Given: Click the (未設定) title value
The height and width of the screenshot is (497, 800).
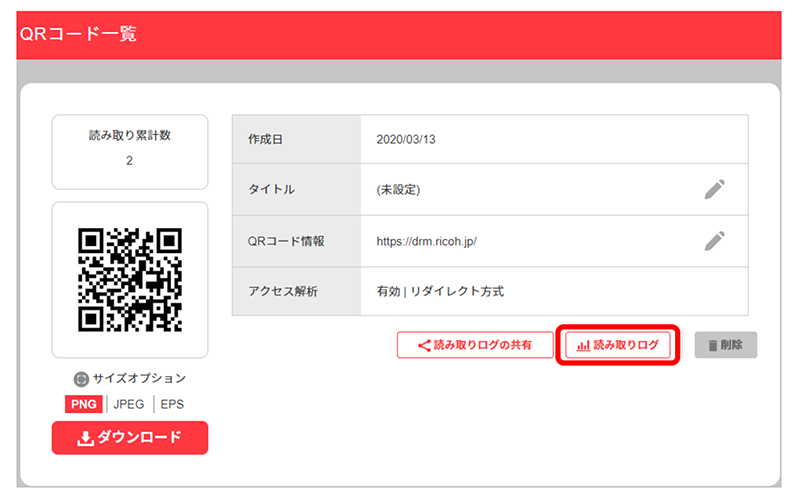Looking at the screenshot, I should coord(398,190).
